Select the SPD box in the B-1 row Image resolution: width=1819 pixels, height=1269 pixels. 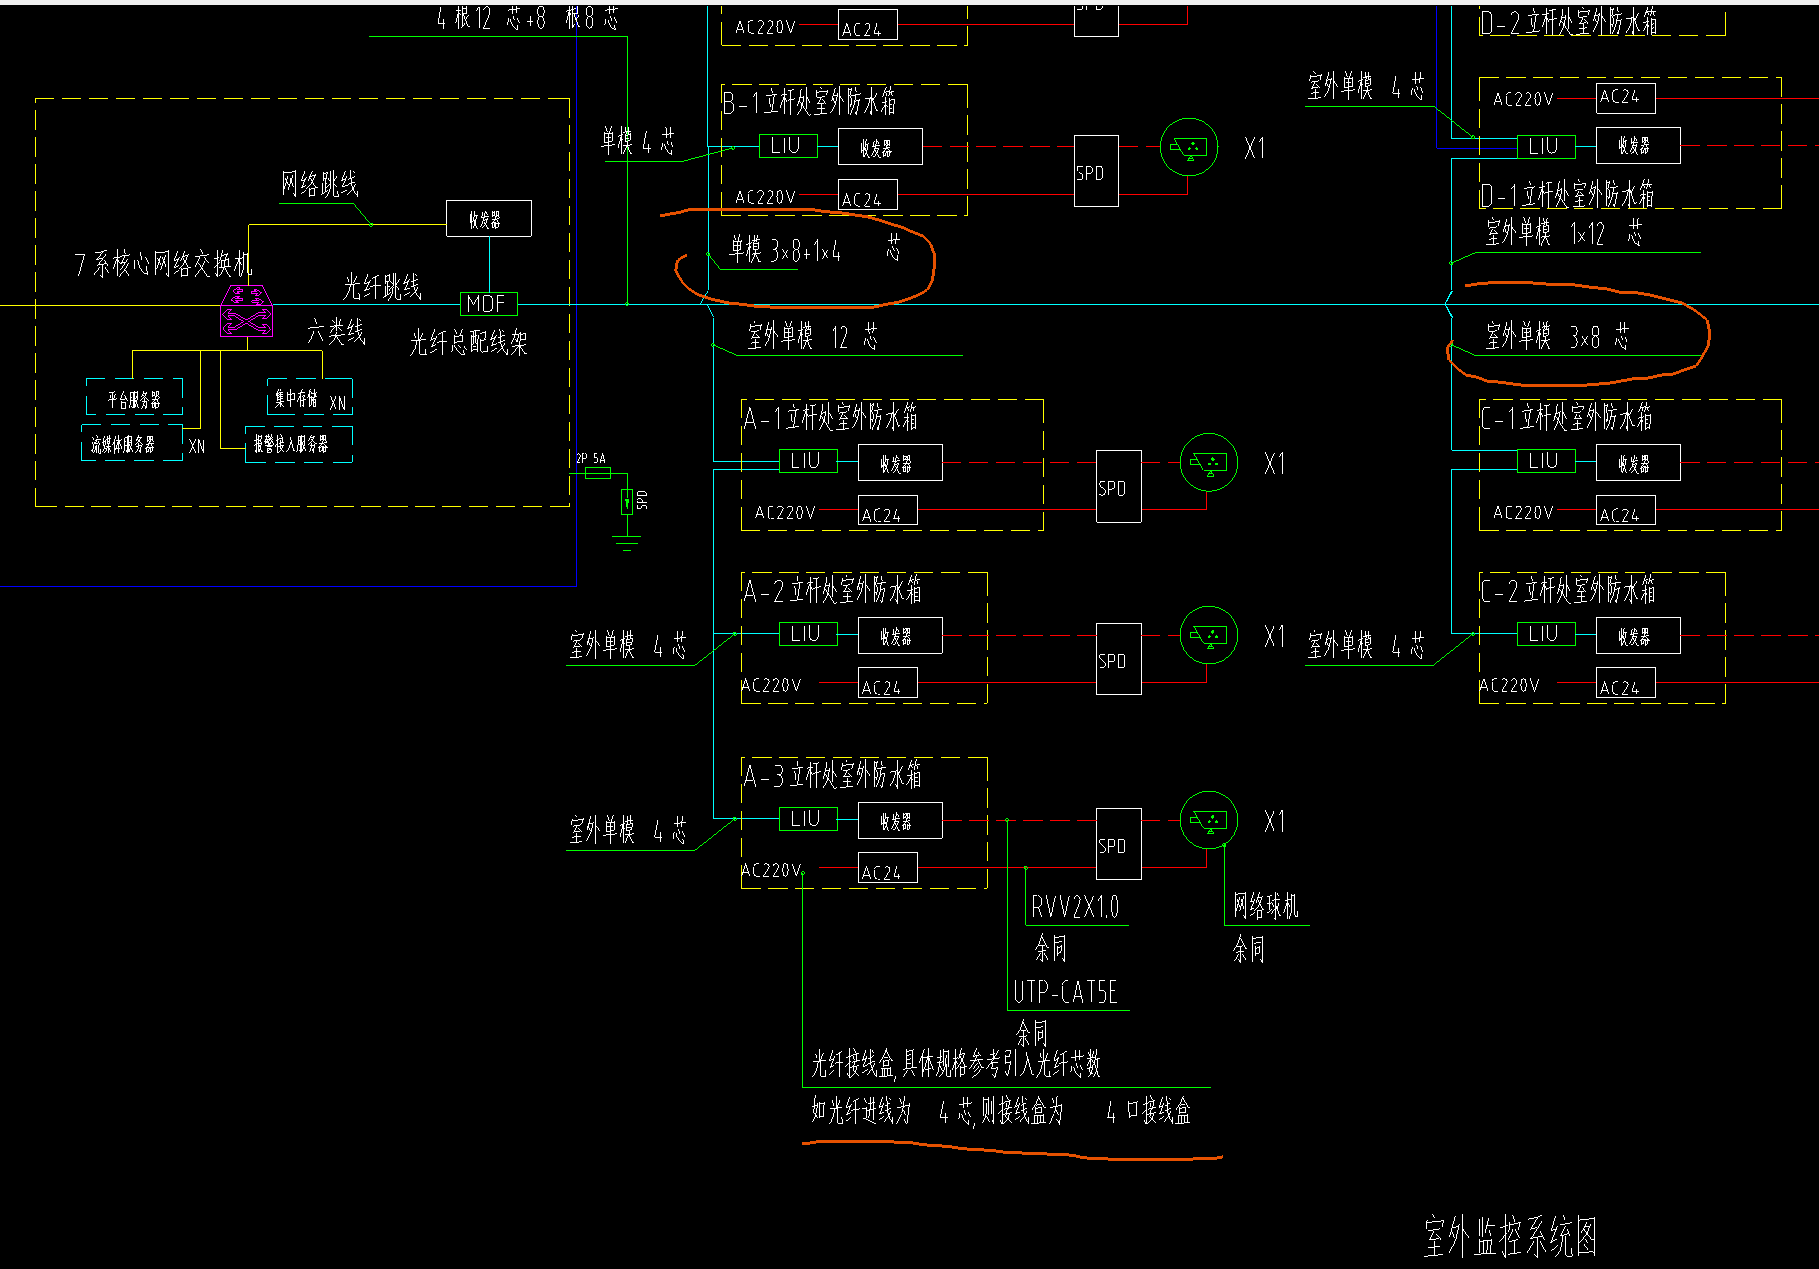point(1096,171)
